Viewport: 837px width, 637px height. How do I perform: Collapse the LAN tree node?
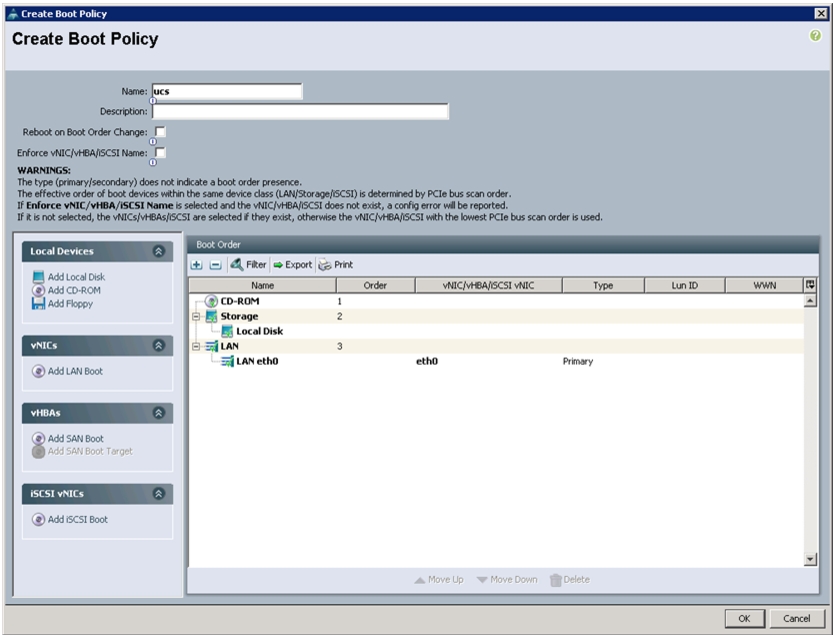pyautogui.click(x=196, y=346)
